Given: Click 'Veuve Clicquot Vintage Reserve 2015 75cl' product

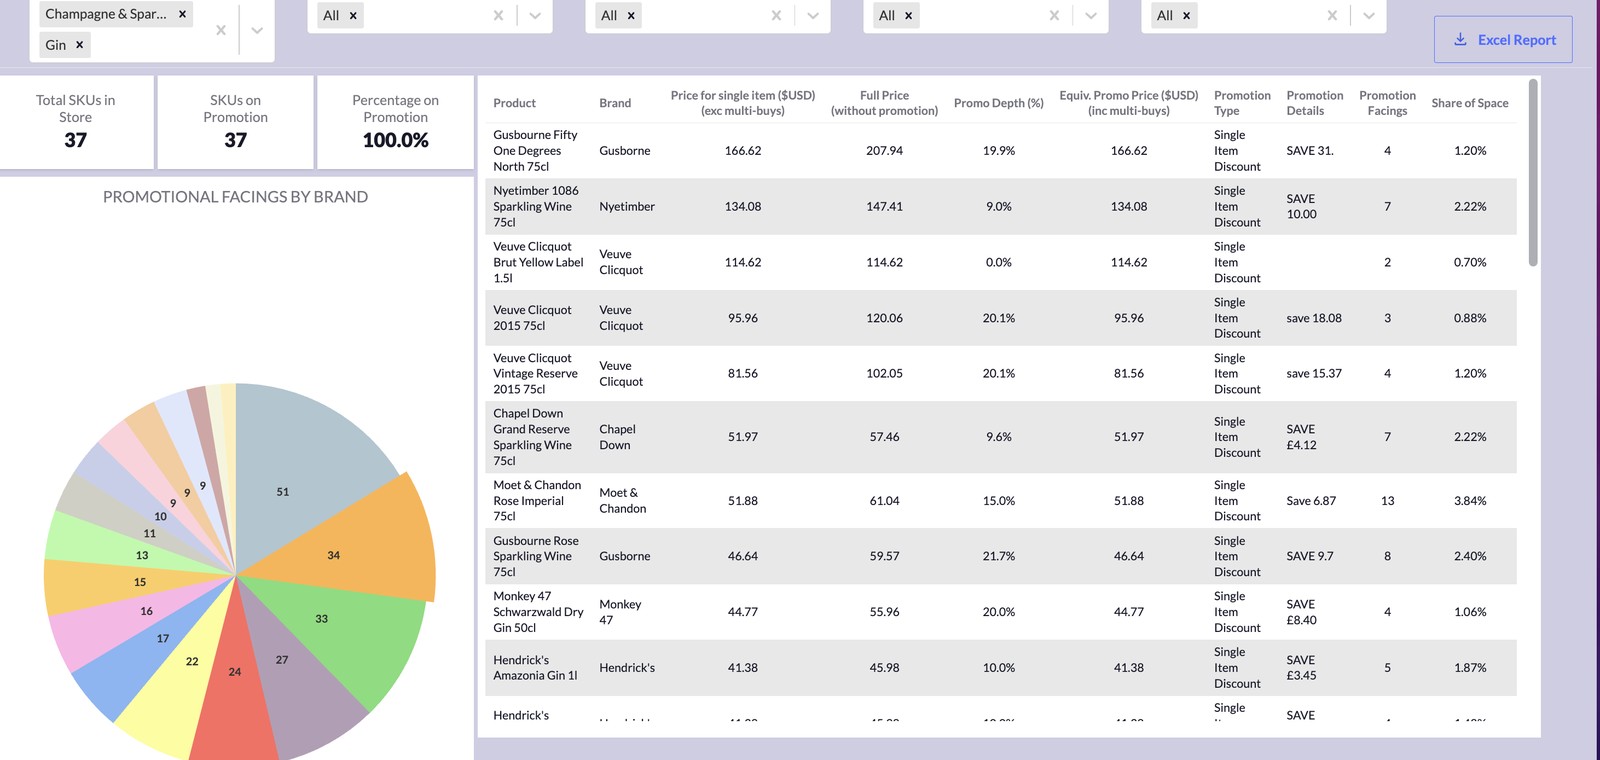Looking at the screenshot, I should 535,374.
